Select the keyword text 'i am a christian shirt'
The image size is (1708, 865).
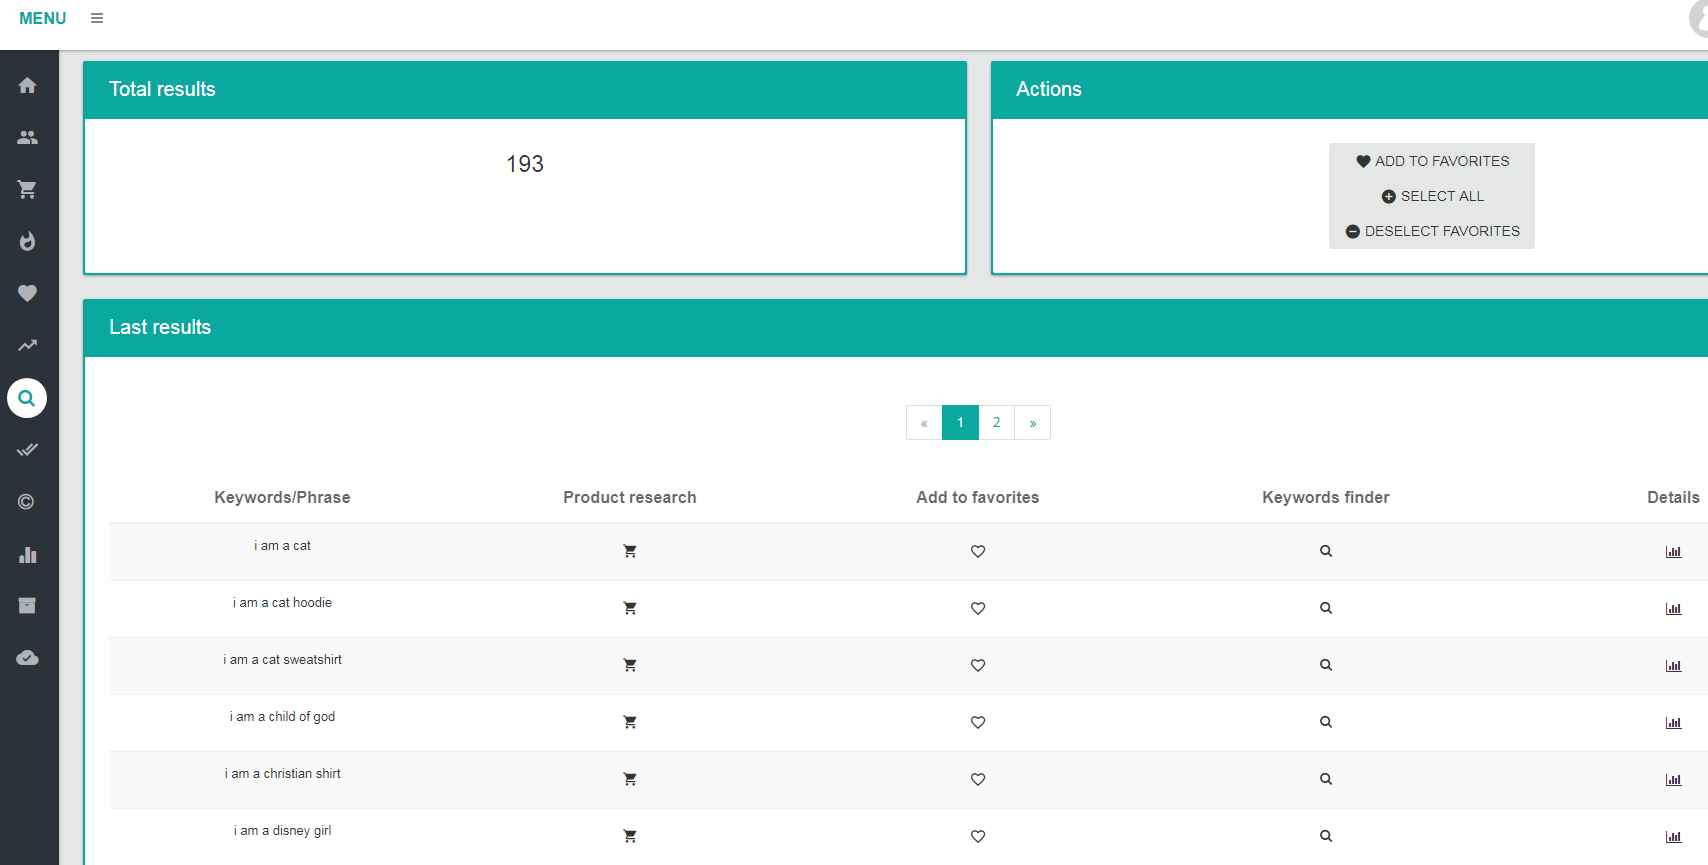pyautogui.click(x=282, y=774)
